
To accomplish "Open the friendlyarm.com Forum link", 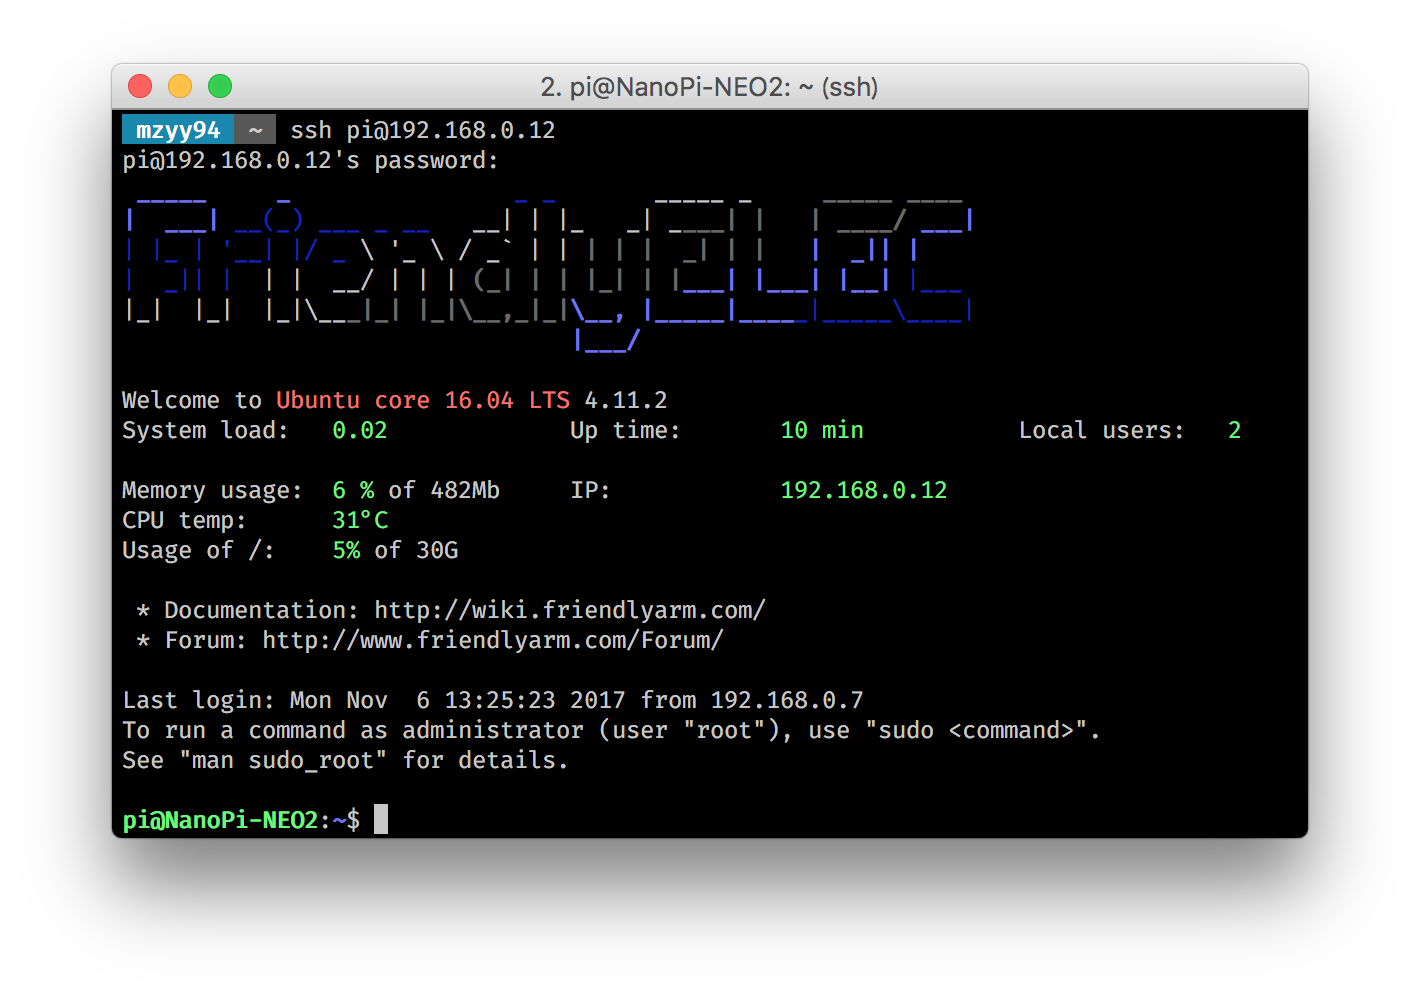I will pyautogui.click(x=492, y=640).
